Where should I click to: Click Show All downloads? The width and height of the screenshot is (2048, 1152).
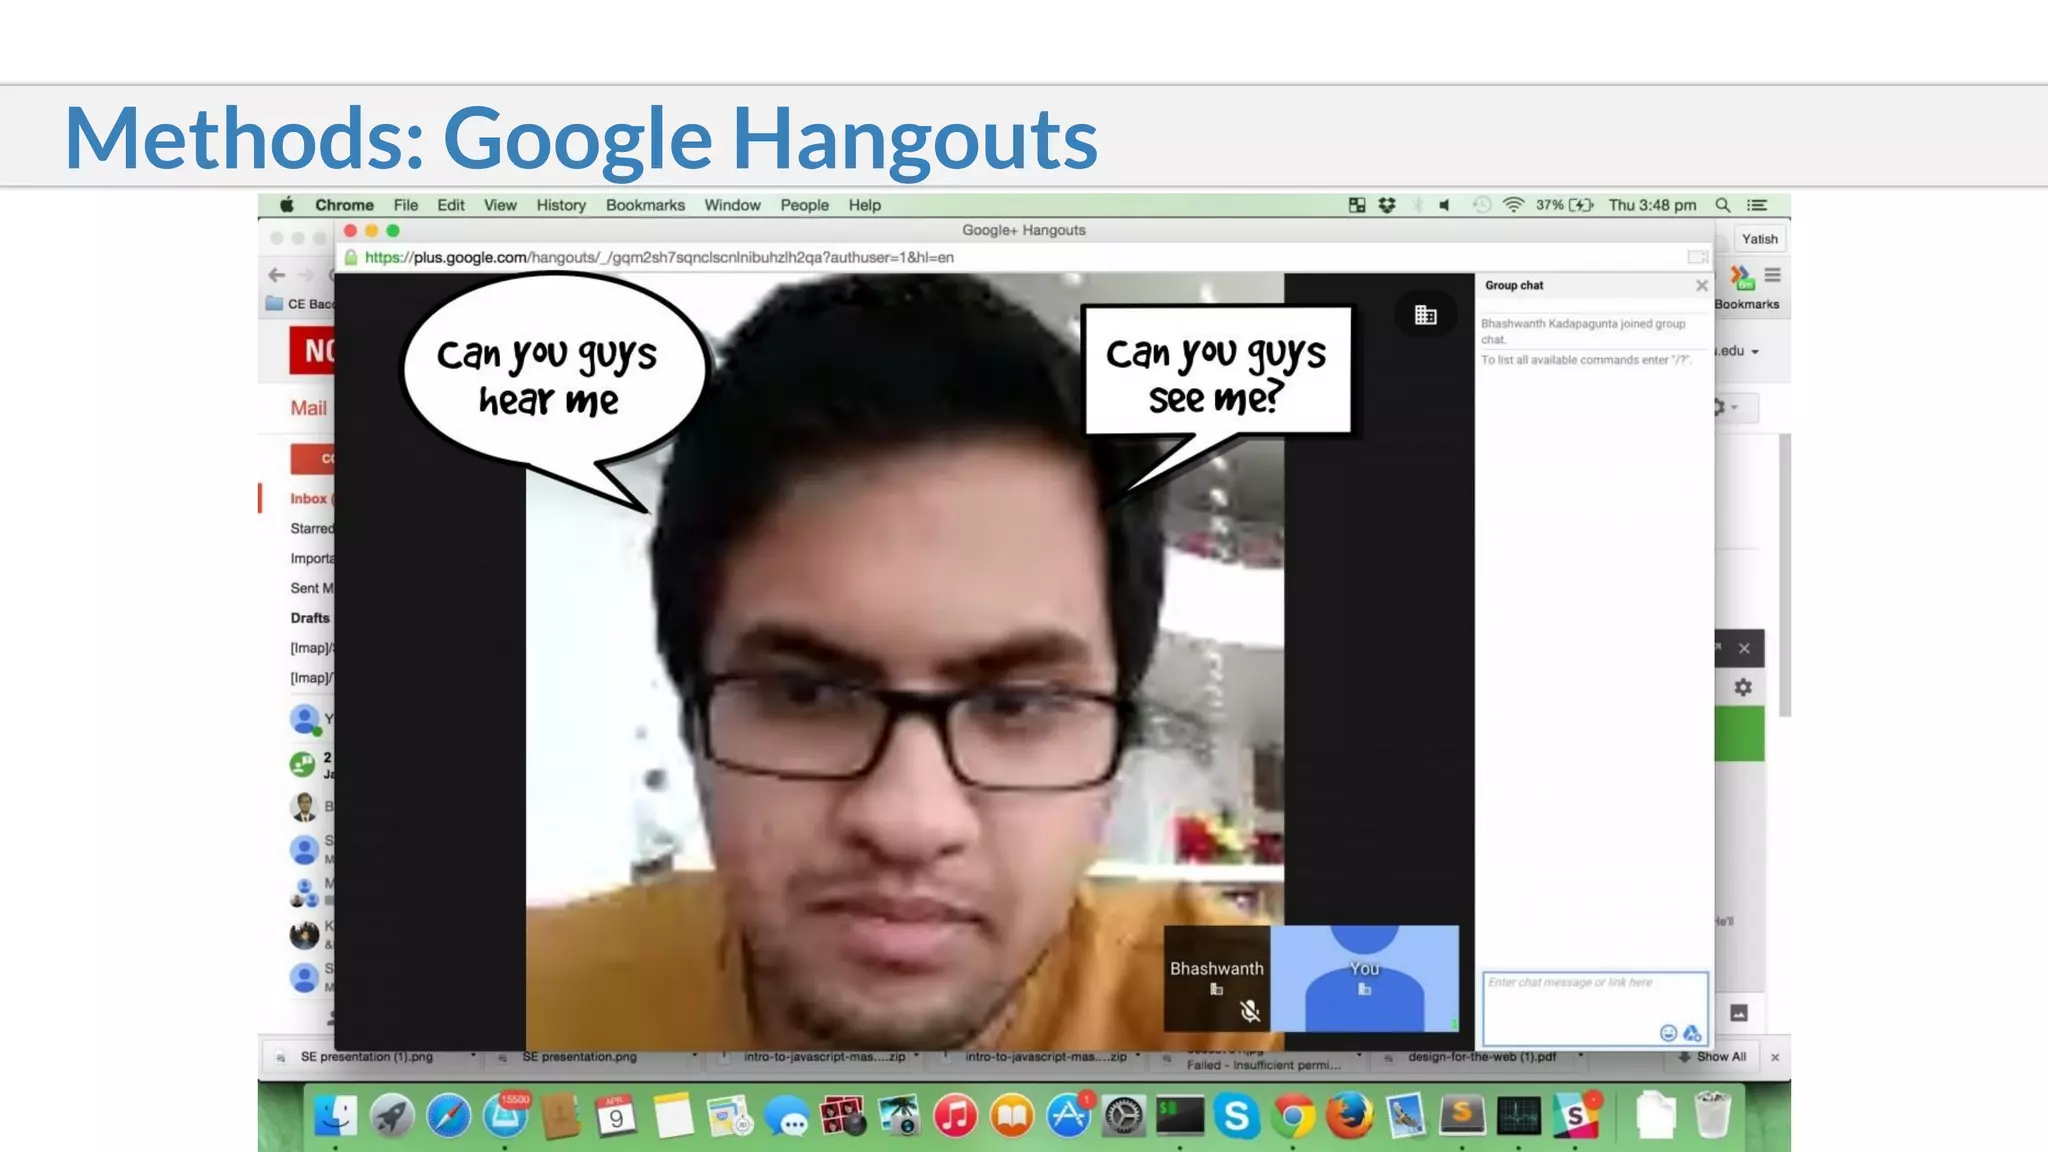coord(1712,1057)
